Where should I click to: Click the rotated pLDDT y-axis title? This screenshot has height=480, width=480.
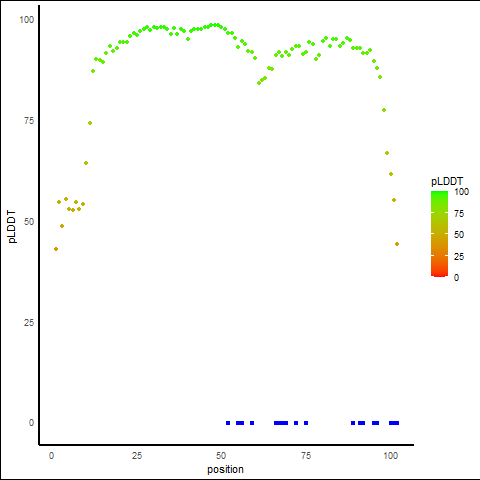(12, 227)
